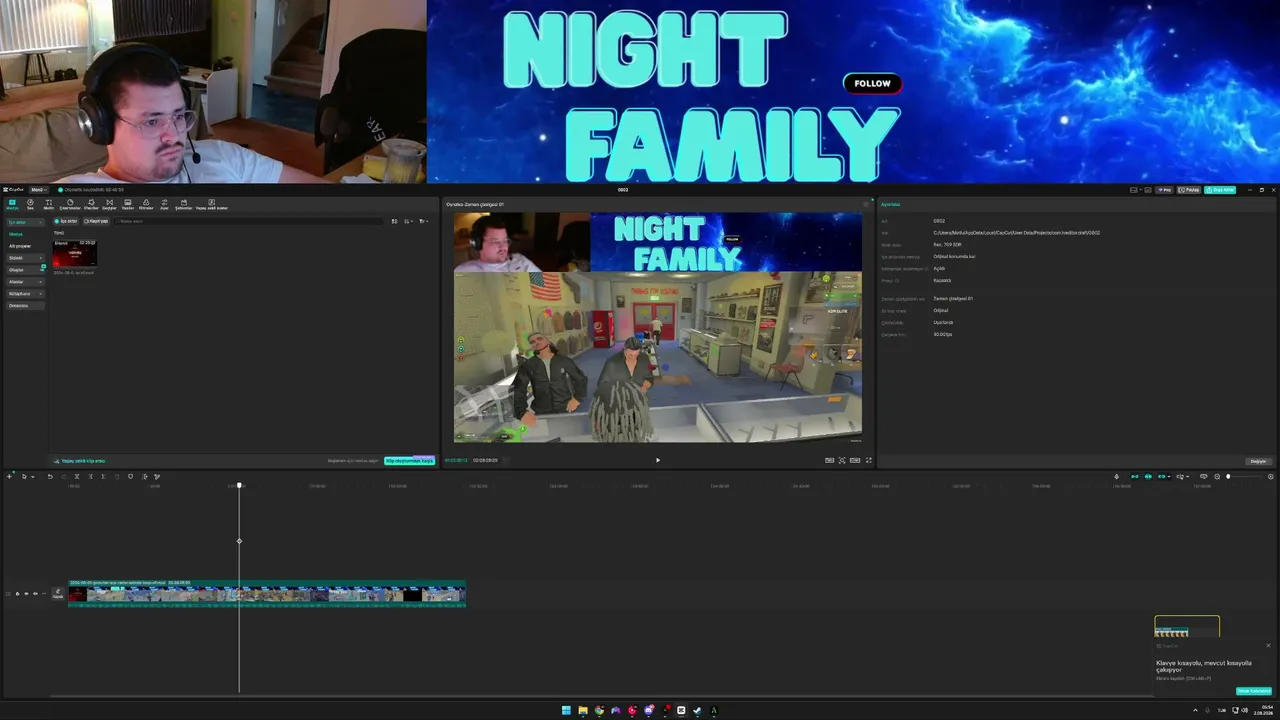Image resolution: width=1280 pixels, height=720 pixels.
Task: Enter fullscreen preview
Action: (868, 460)
